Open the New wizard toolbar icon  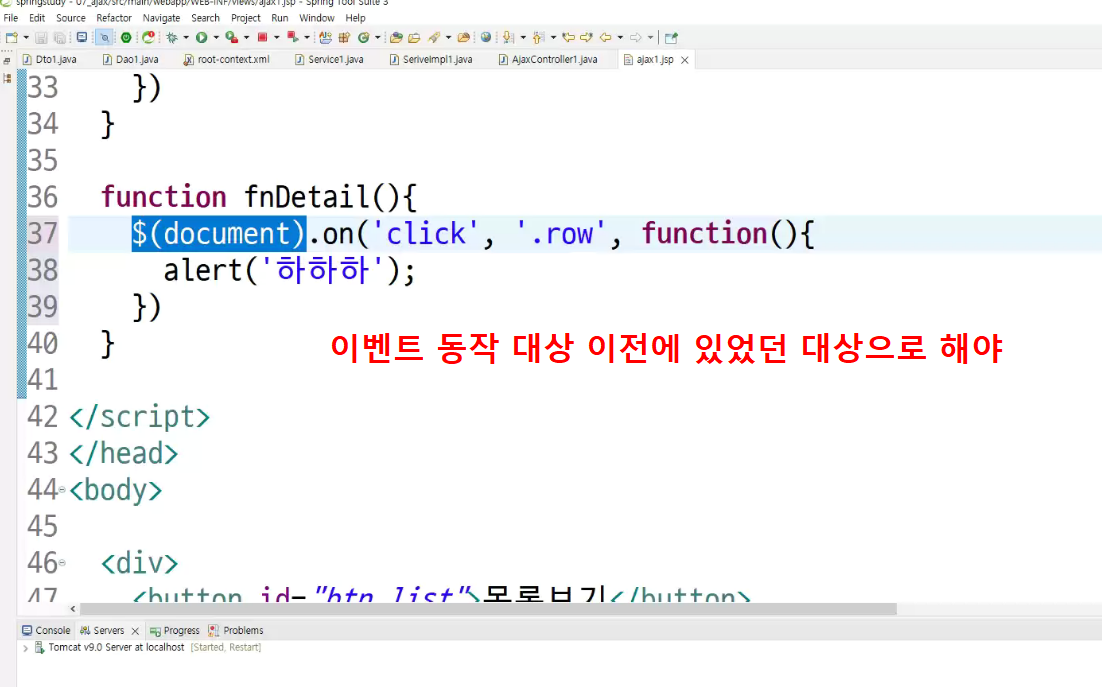[x=11, y=37]
